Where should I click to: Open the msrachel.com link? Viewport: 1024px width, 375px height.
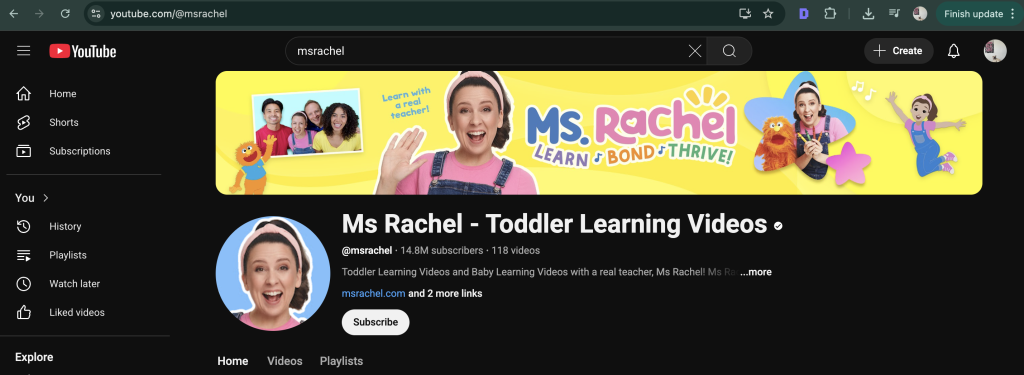374,293
